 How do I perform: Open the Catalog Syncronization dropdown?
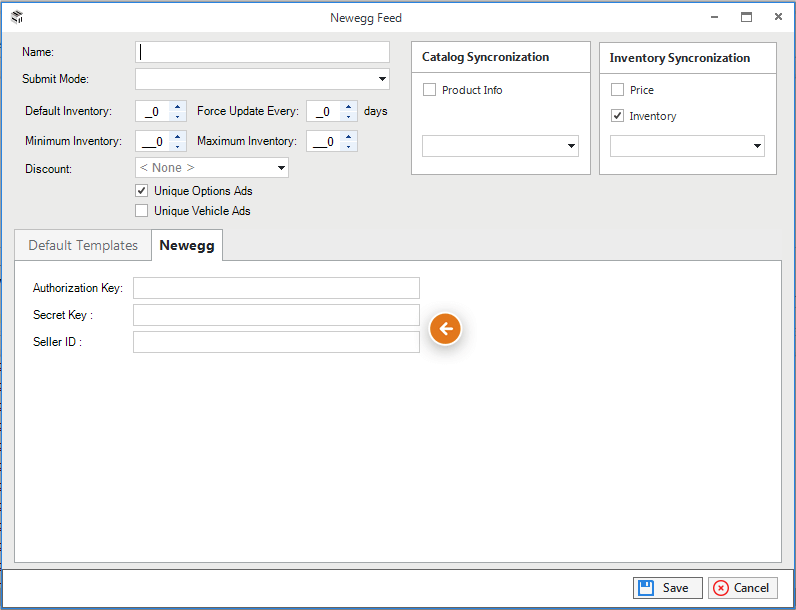click(500, 146)
